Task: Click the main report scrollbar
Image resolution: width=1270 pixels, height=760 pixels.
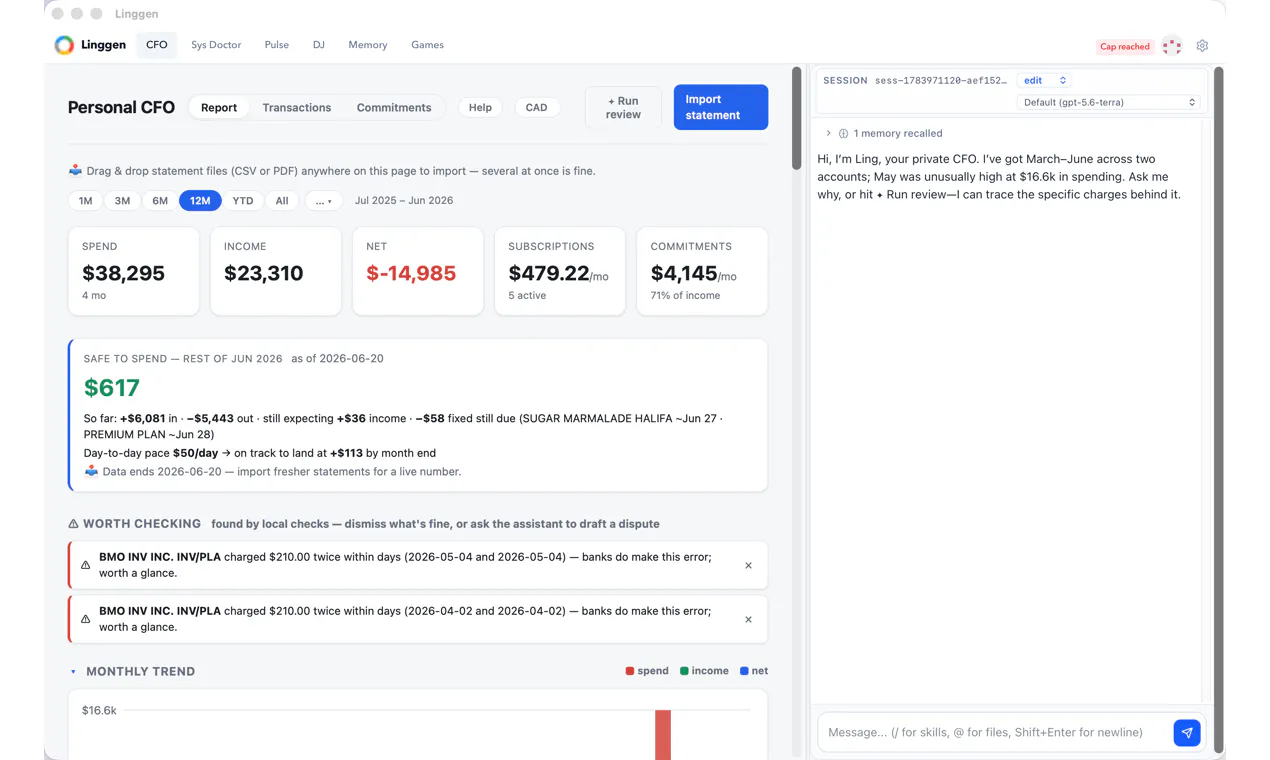Action: [x=797, y=118]
